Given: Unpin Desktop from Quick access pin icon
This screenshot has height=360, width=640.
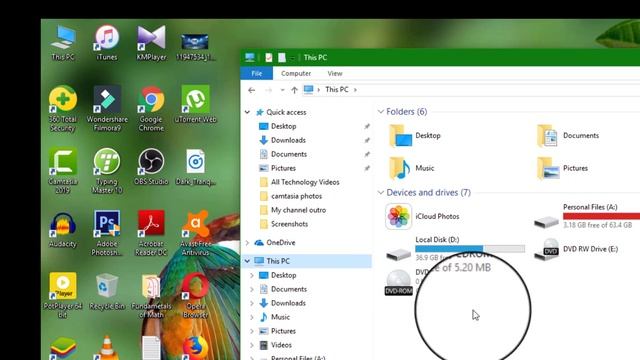Looking at the screenshot, I should (x=367, y=127).
